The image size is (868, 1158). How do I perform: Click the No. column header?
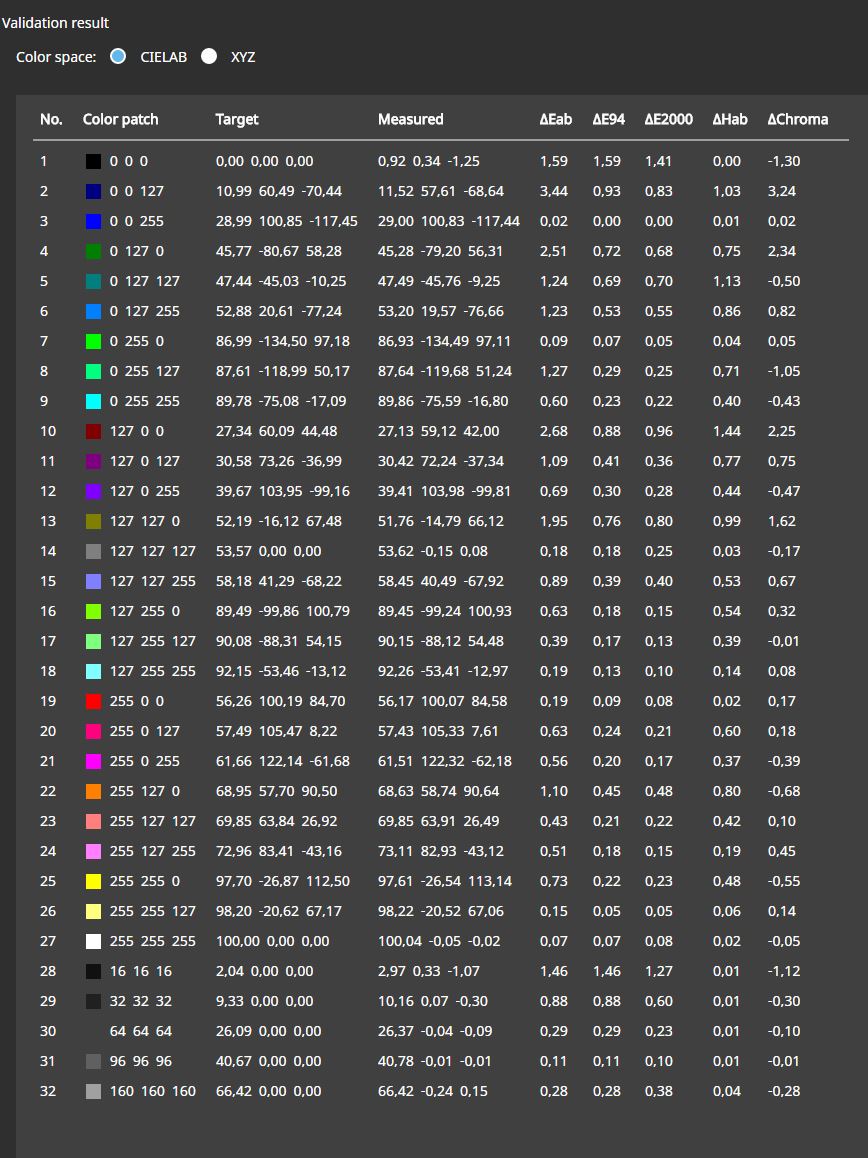click(x=51, y=119)
